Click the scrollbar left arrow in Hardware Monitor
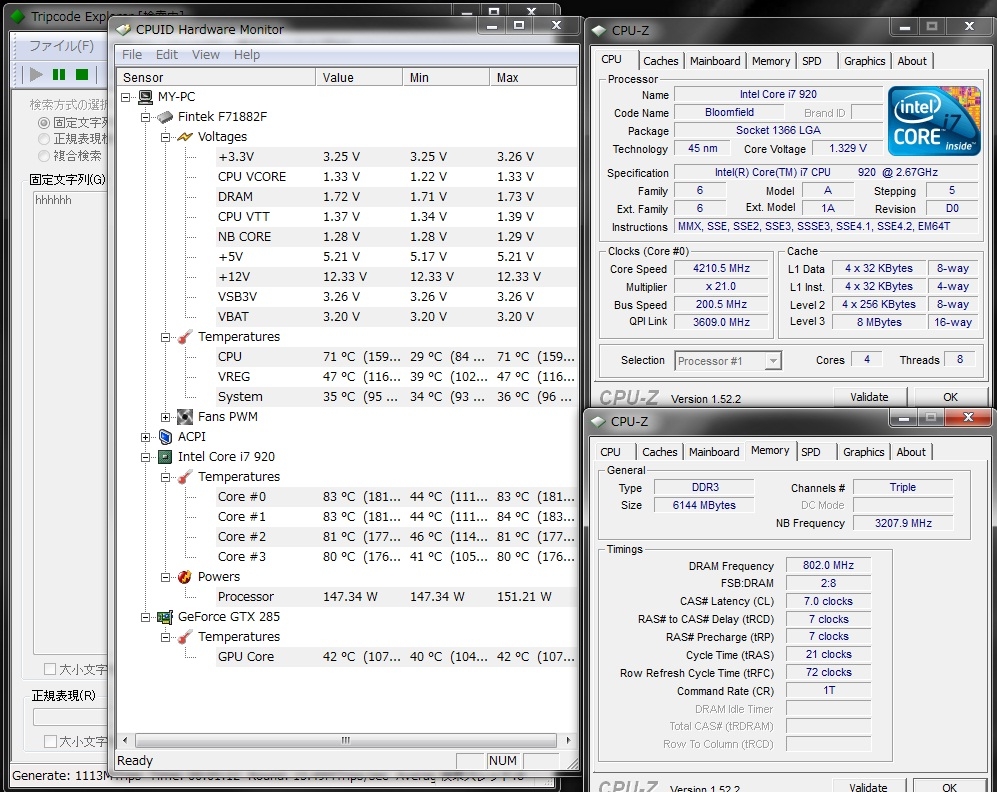The height and width of the screenshot is (792, 997). 125,741
